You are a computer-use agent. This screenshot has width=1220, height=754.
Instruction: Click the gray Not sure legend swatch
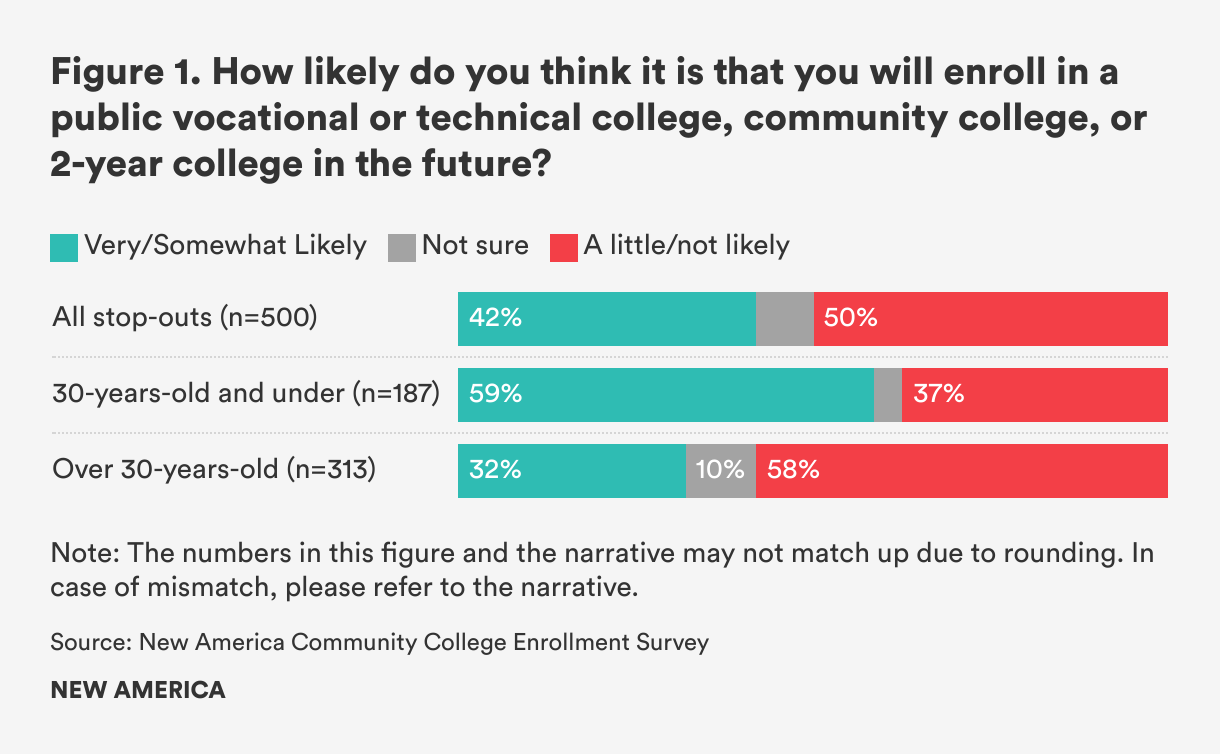(x=401, y=246)
